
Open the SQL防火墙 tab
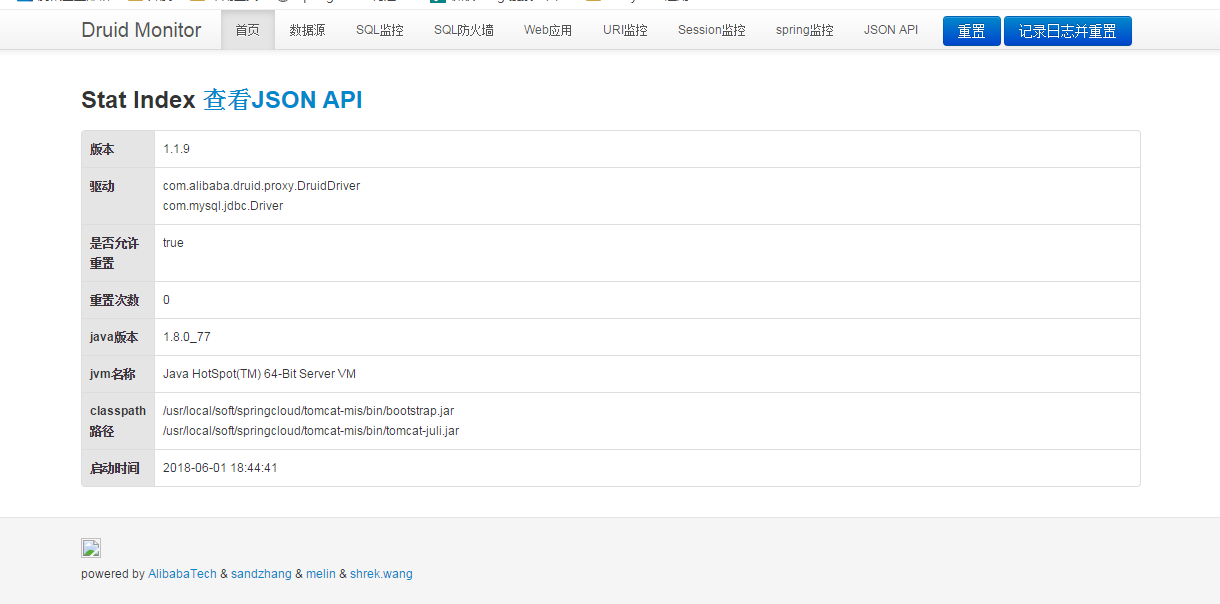point(464,30)
